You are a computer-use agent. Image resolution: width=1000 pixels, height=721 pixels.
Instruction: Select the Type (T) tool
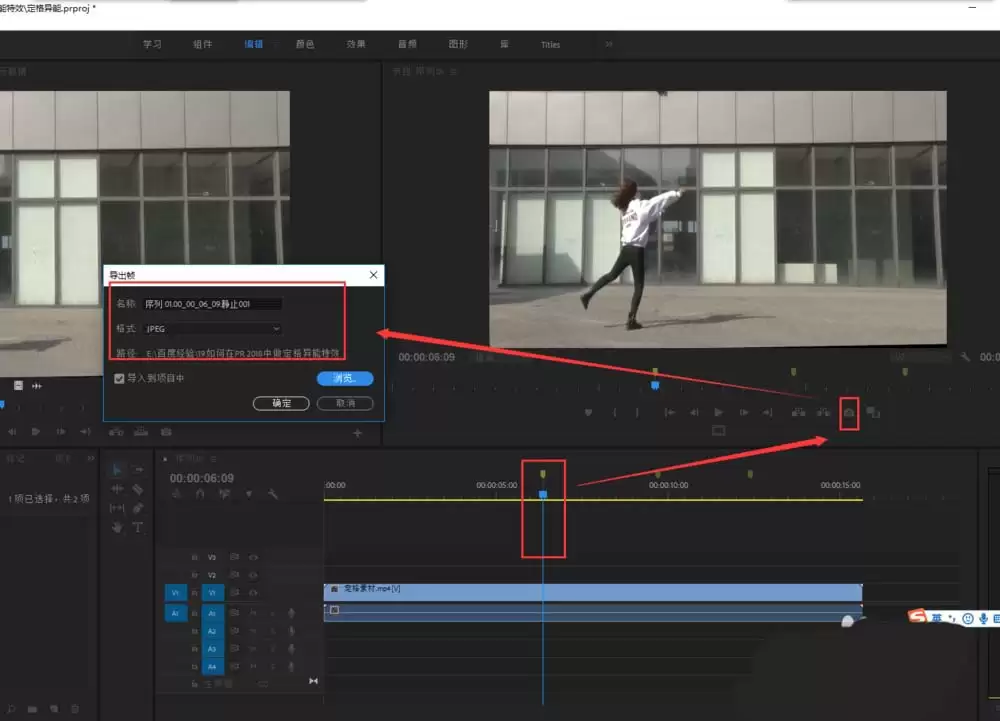pos(137,527)
